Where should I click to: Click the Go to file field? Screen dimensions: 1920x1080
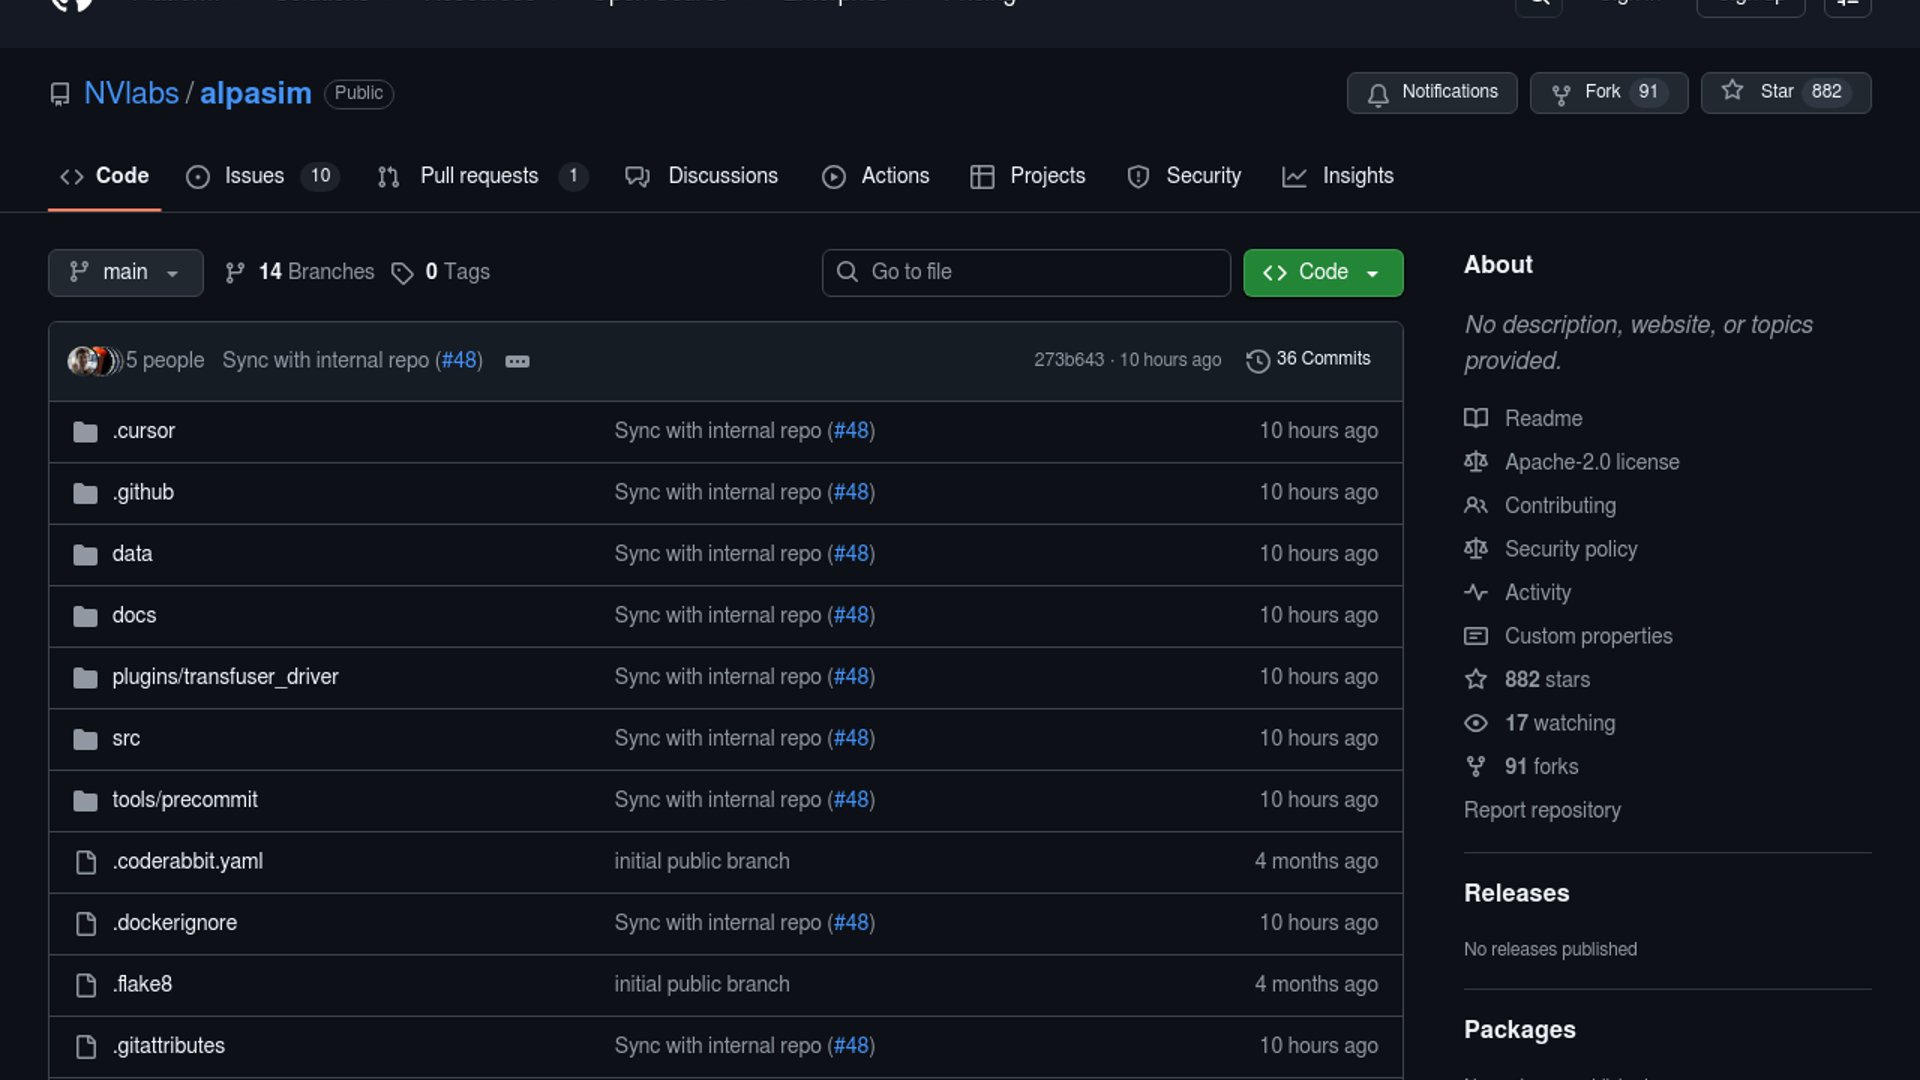tap(1026, 272)
